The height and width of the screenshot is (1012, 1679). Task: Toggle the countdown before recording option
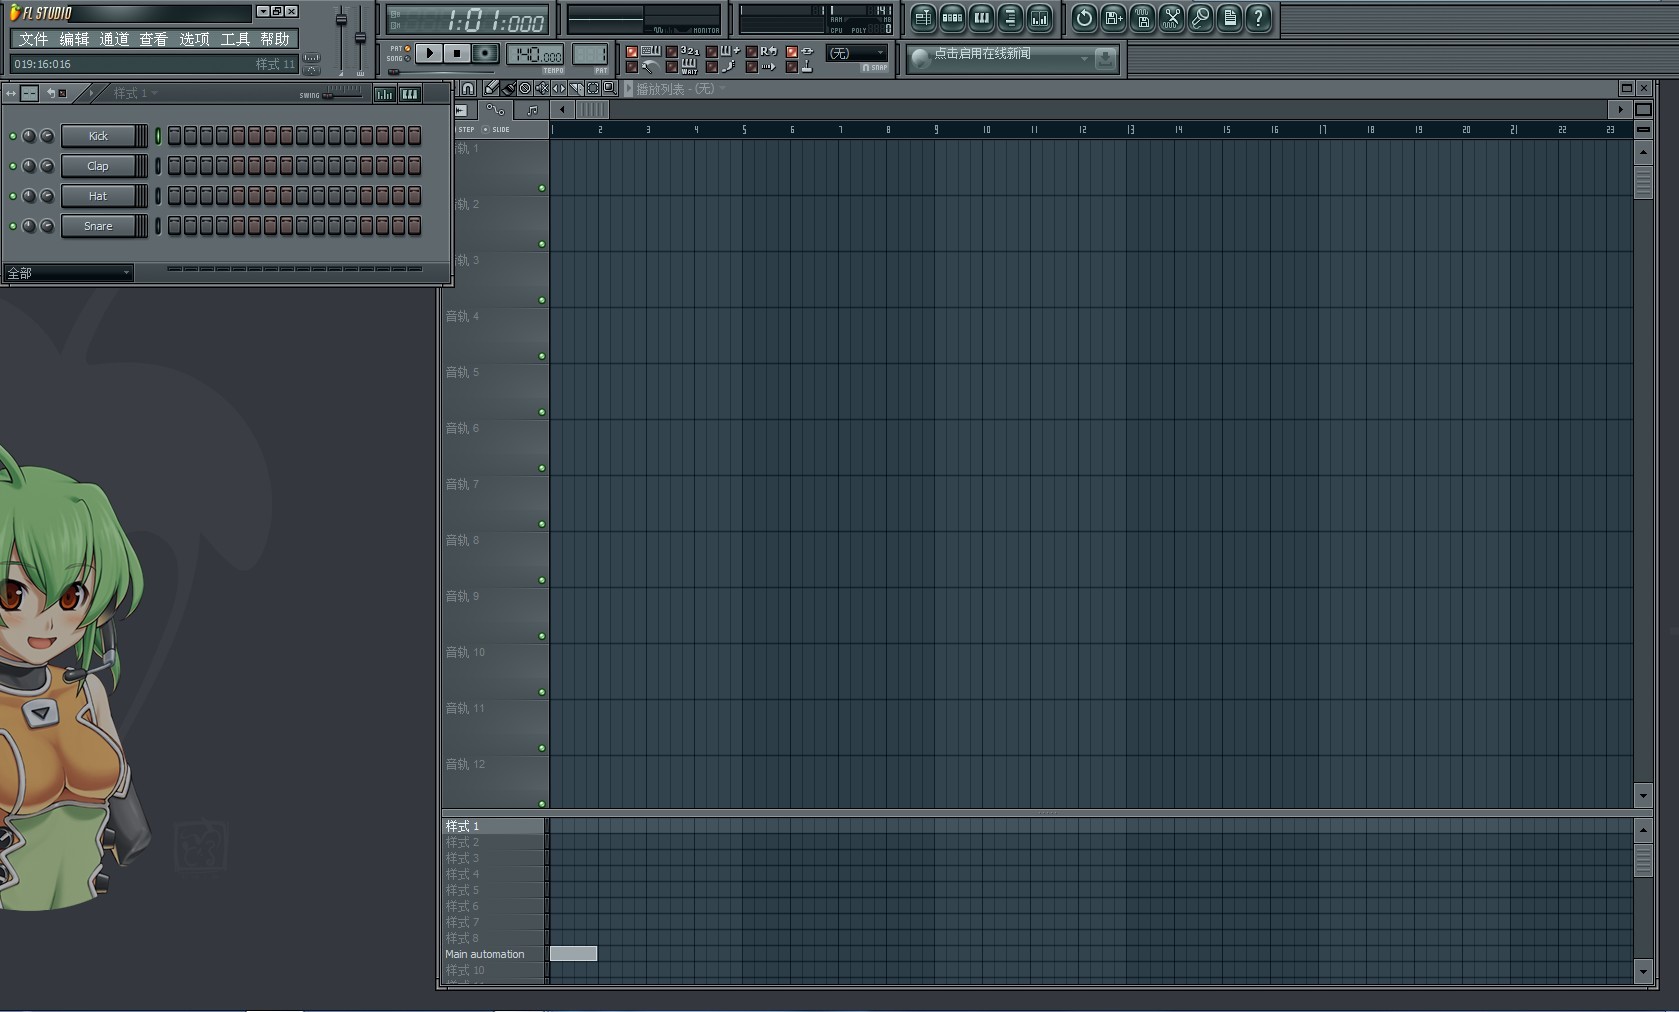click(x=671, y=52)
